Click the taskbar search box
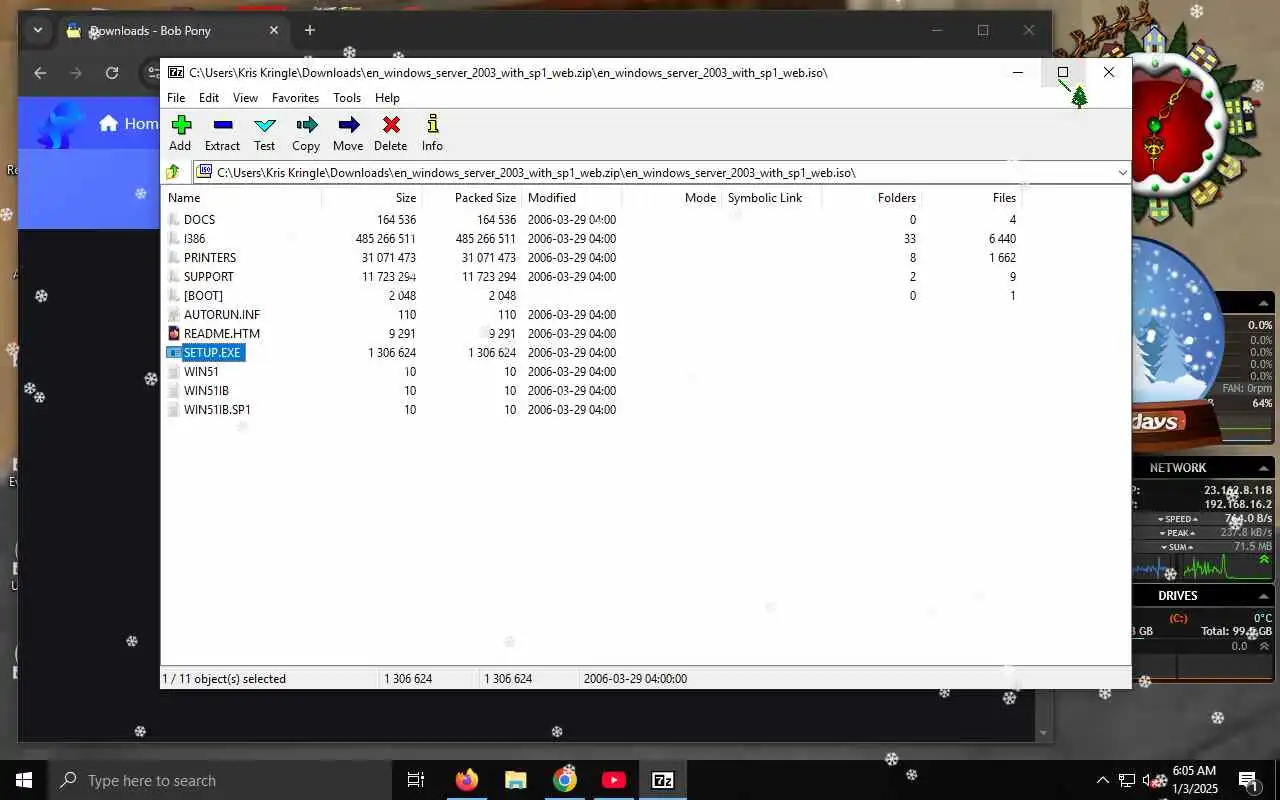The height and width of the screenshot is (800, 1280). (219, 780)
